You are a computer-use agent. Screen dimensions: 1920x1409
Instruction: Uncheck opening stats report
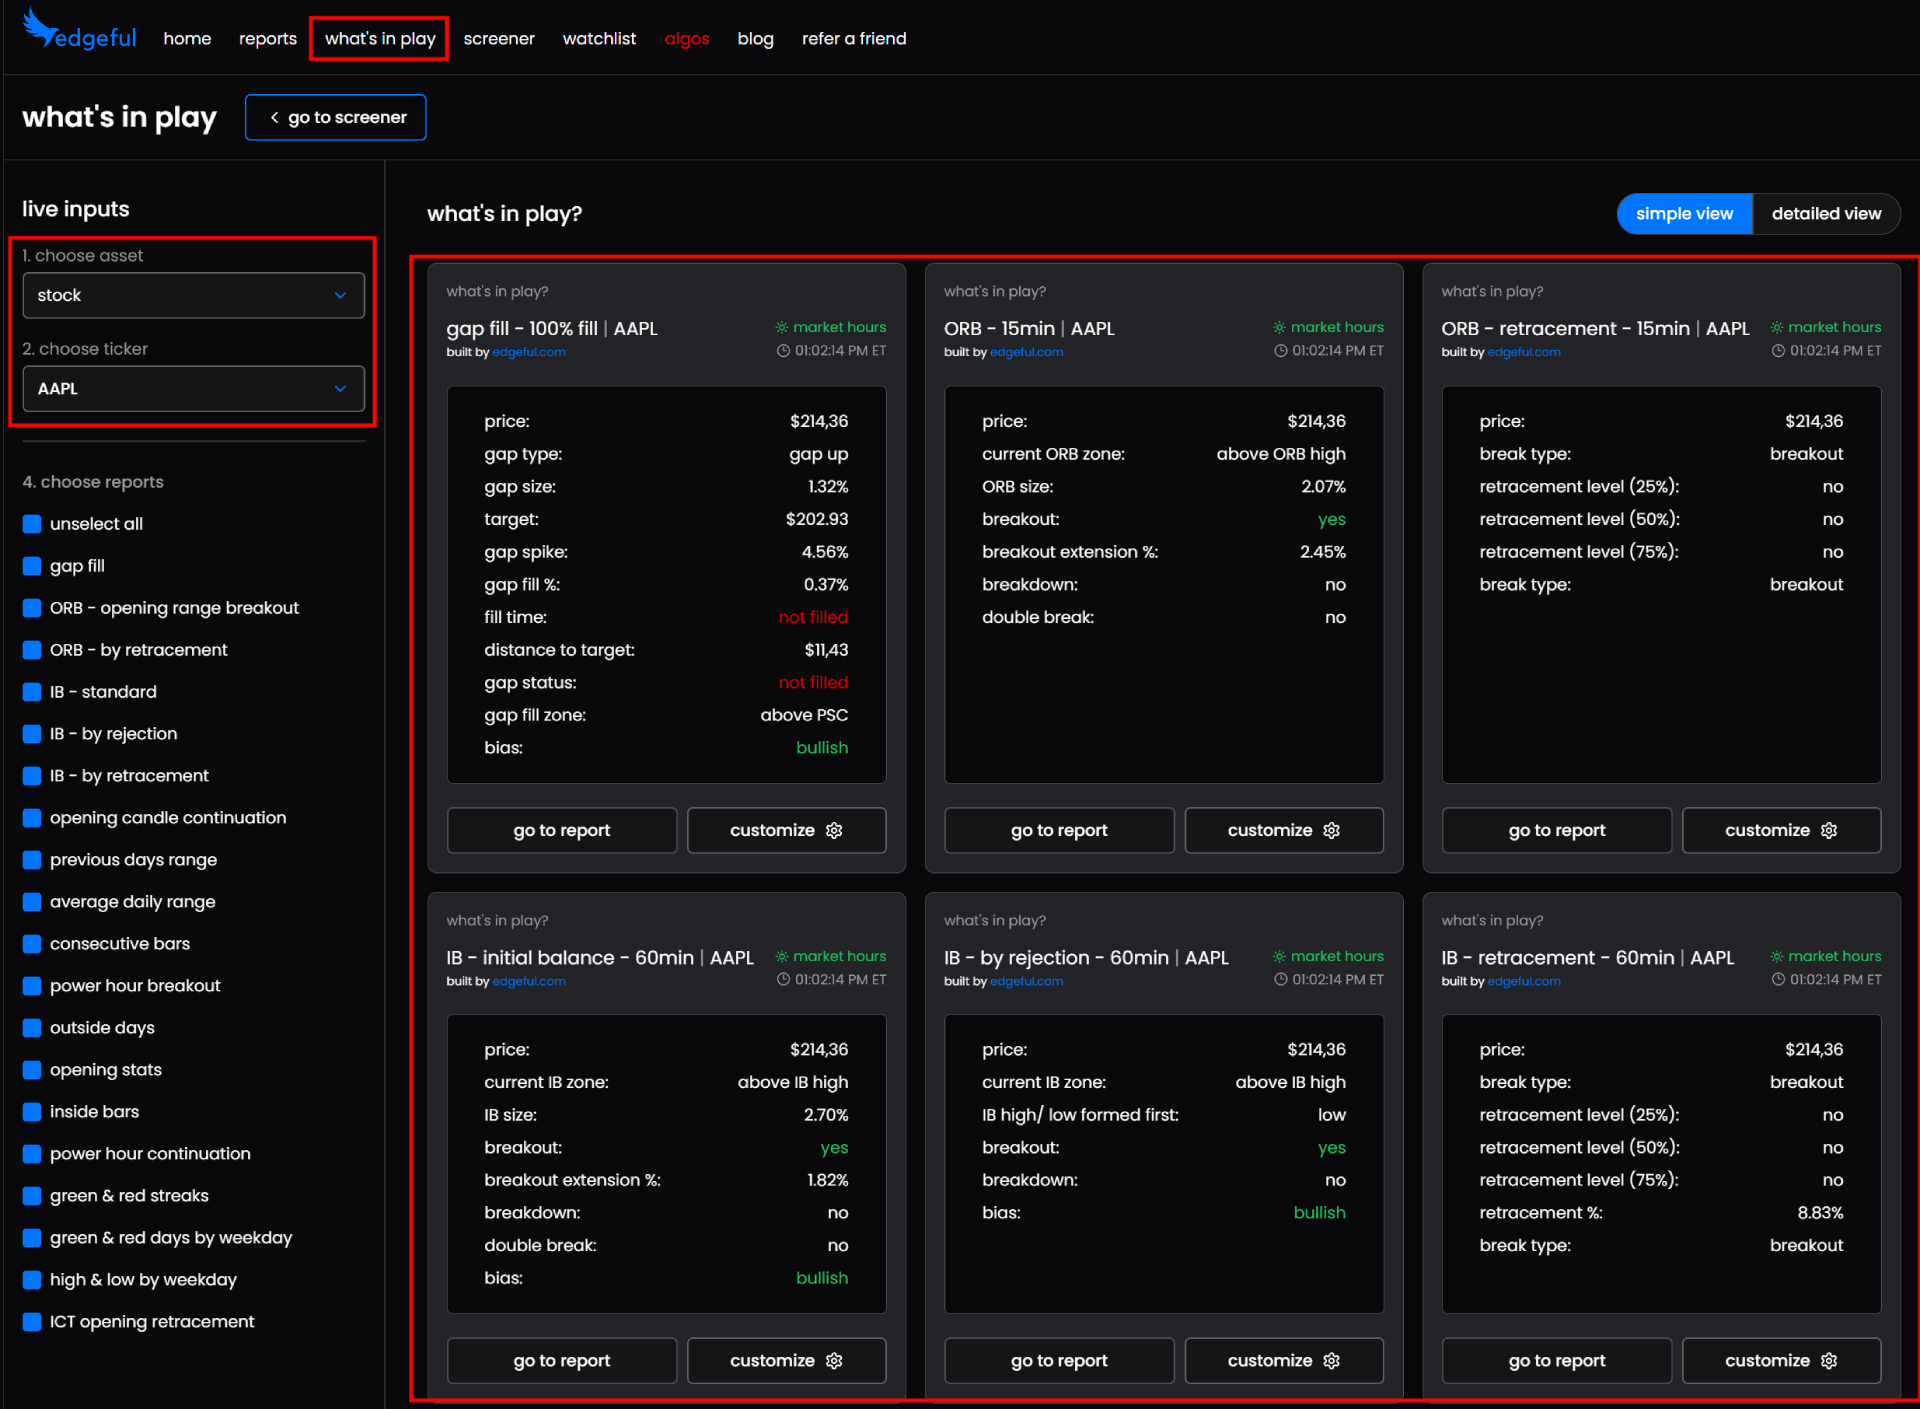point(32,1070)
